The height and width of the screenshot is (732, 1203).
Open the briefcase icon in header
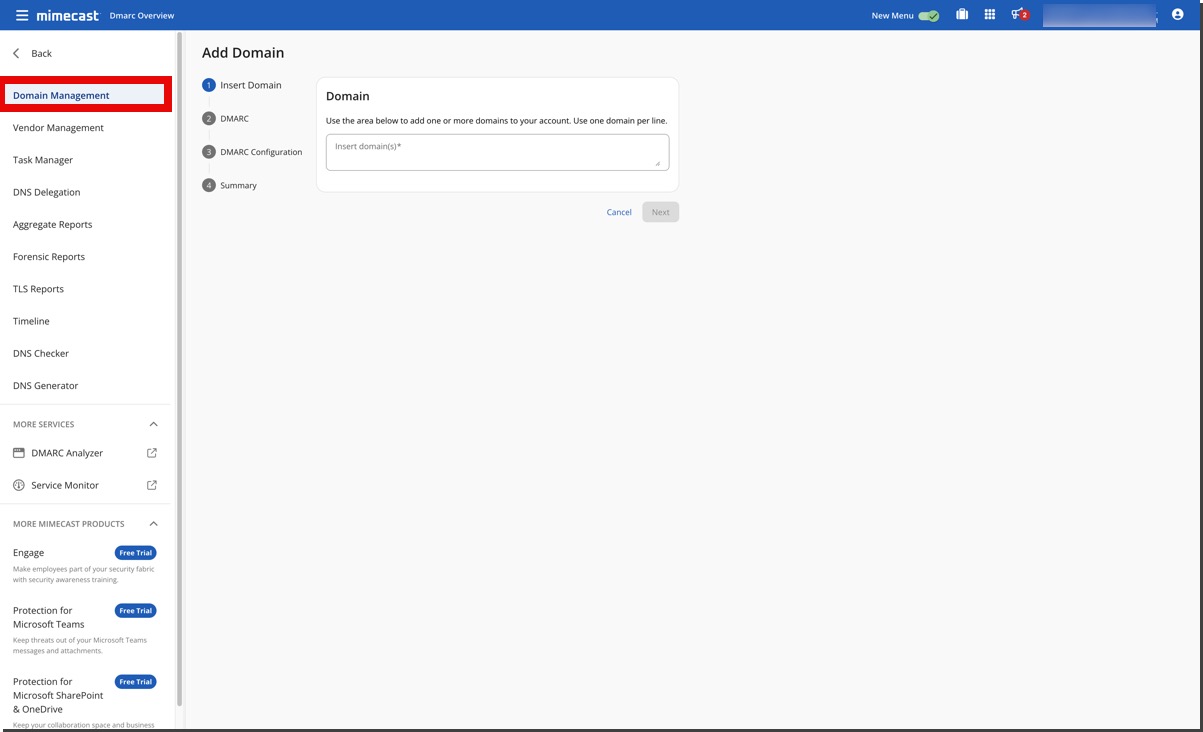tap(962, 15)
